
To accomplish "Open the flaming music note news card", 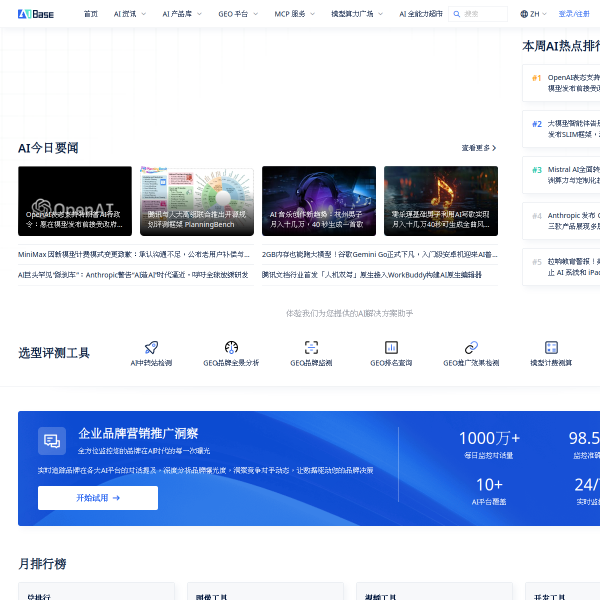I will [441, 201].
